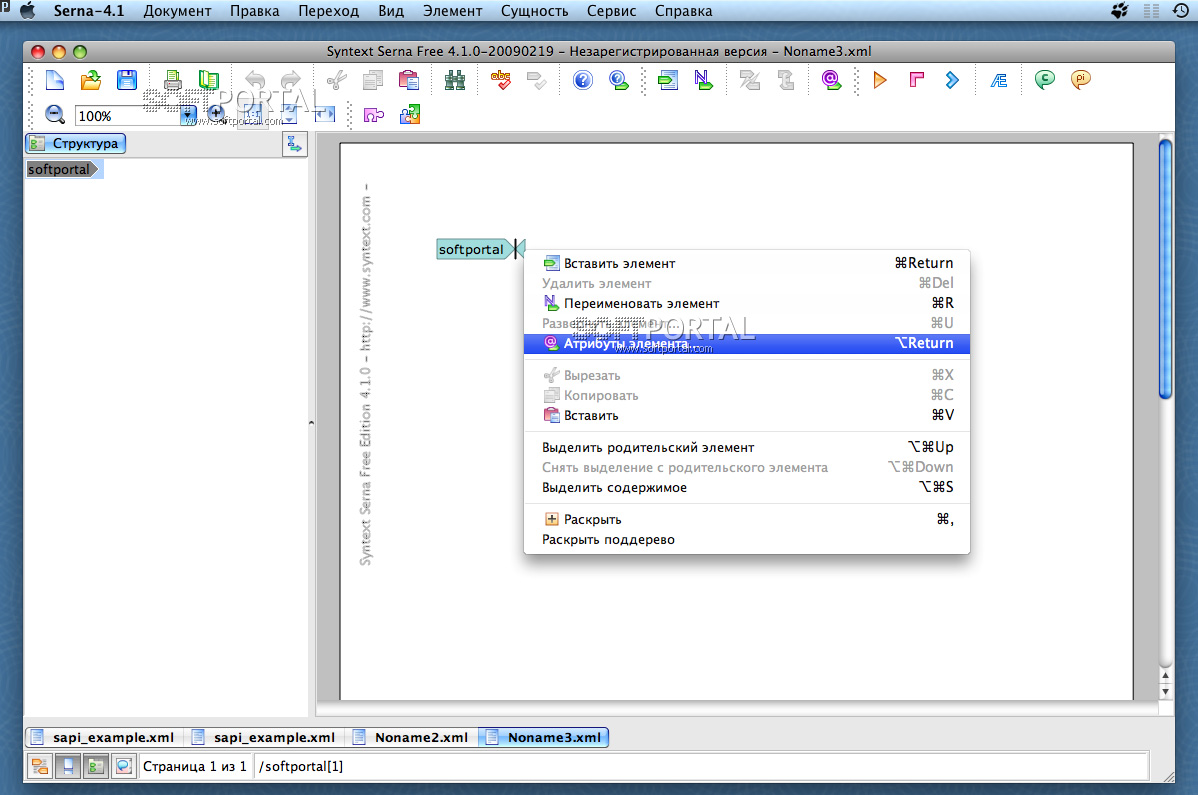Open element attributes via the purple @ icon

pyautogui.click(x=831, y=79)
